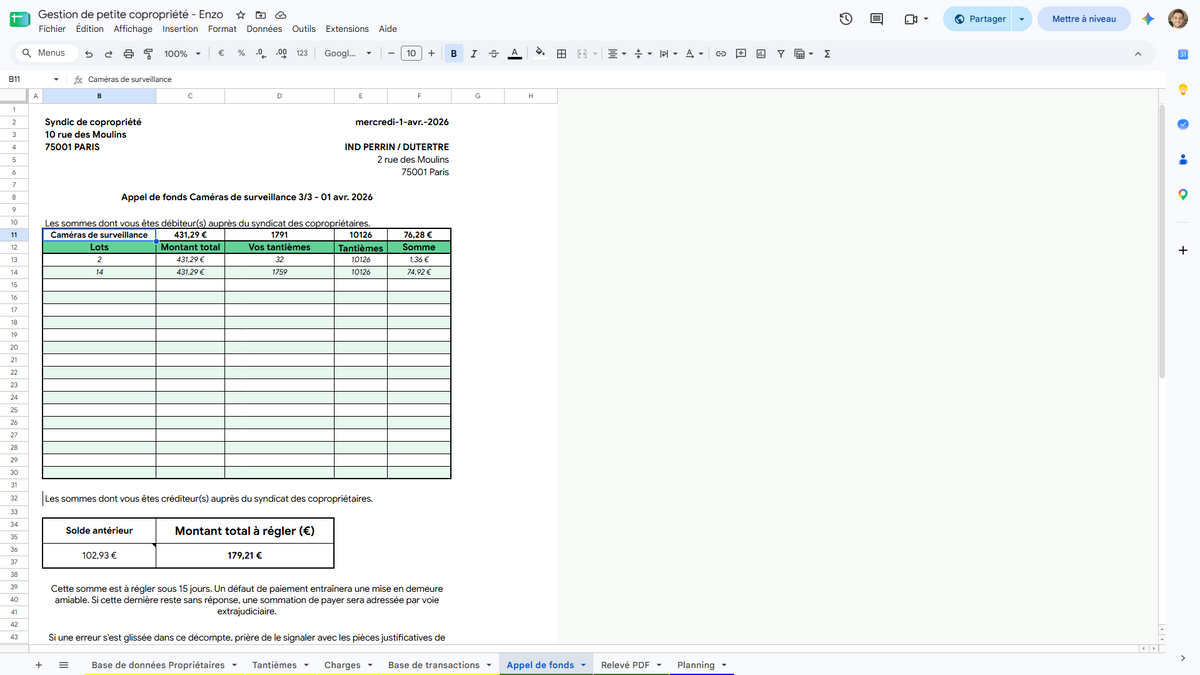Open version history clock icon

[846, 19]
